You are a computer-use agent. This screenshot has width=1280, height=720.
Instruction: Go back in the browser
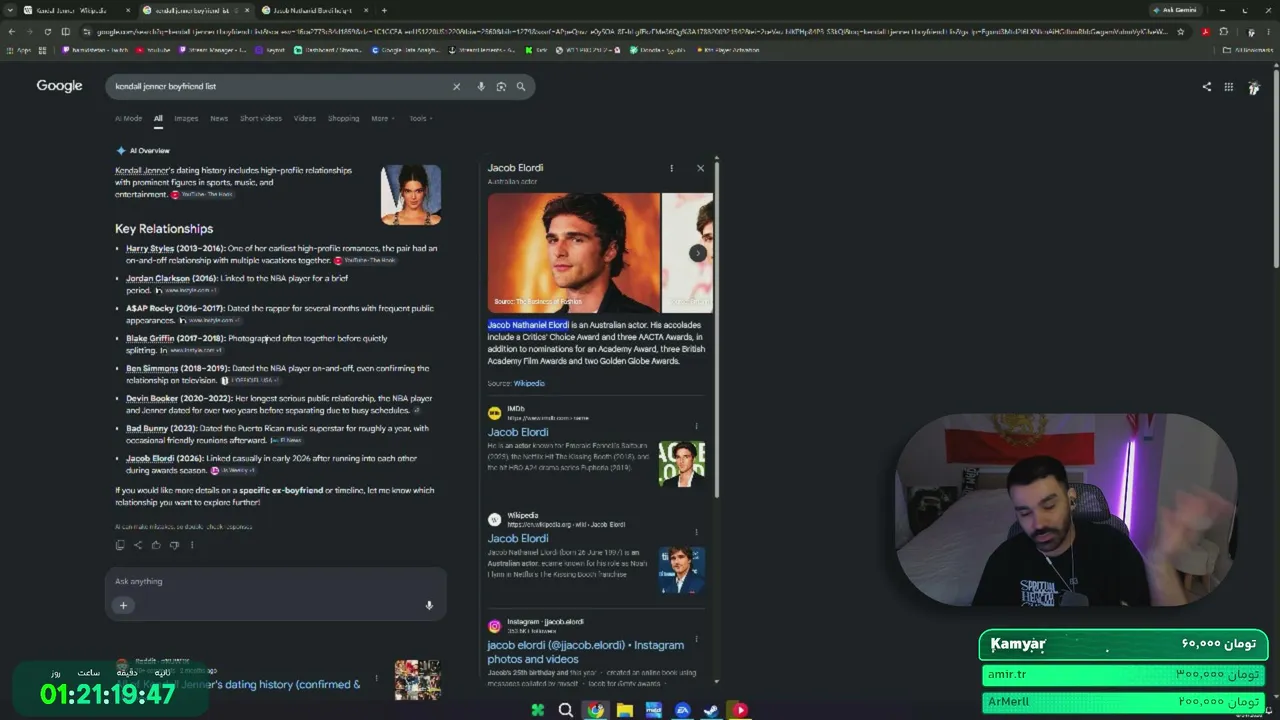point(11,32)
